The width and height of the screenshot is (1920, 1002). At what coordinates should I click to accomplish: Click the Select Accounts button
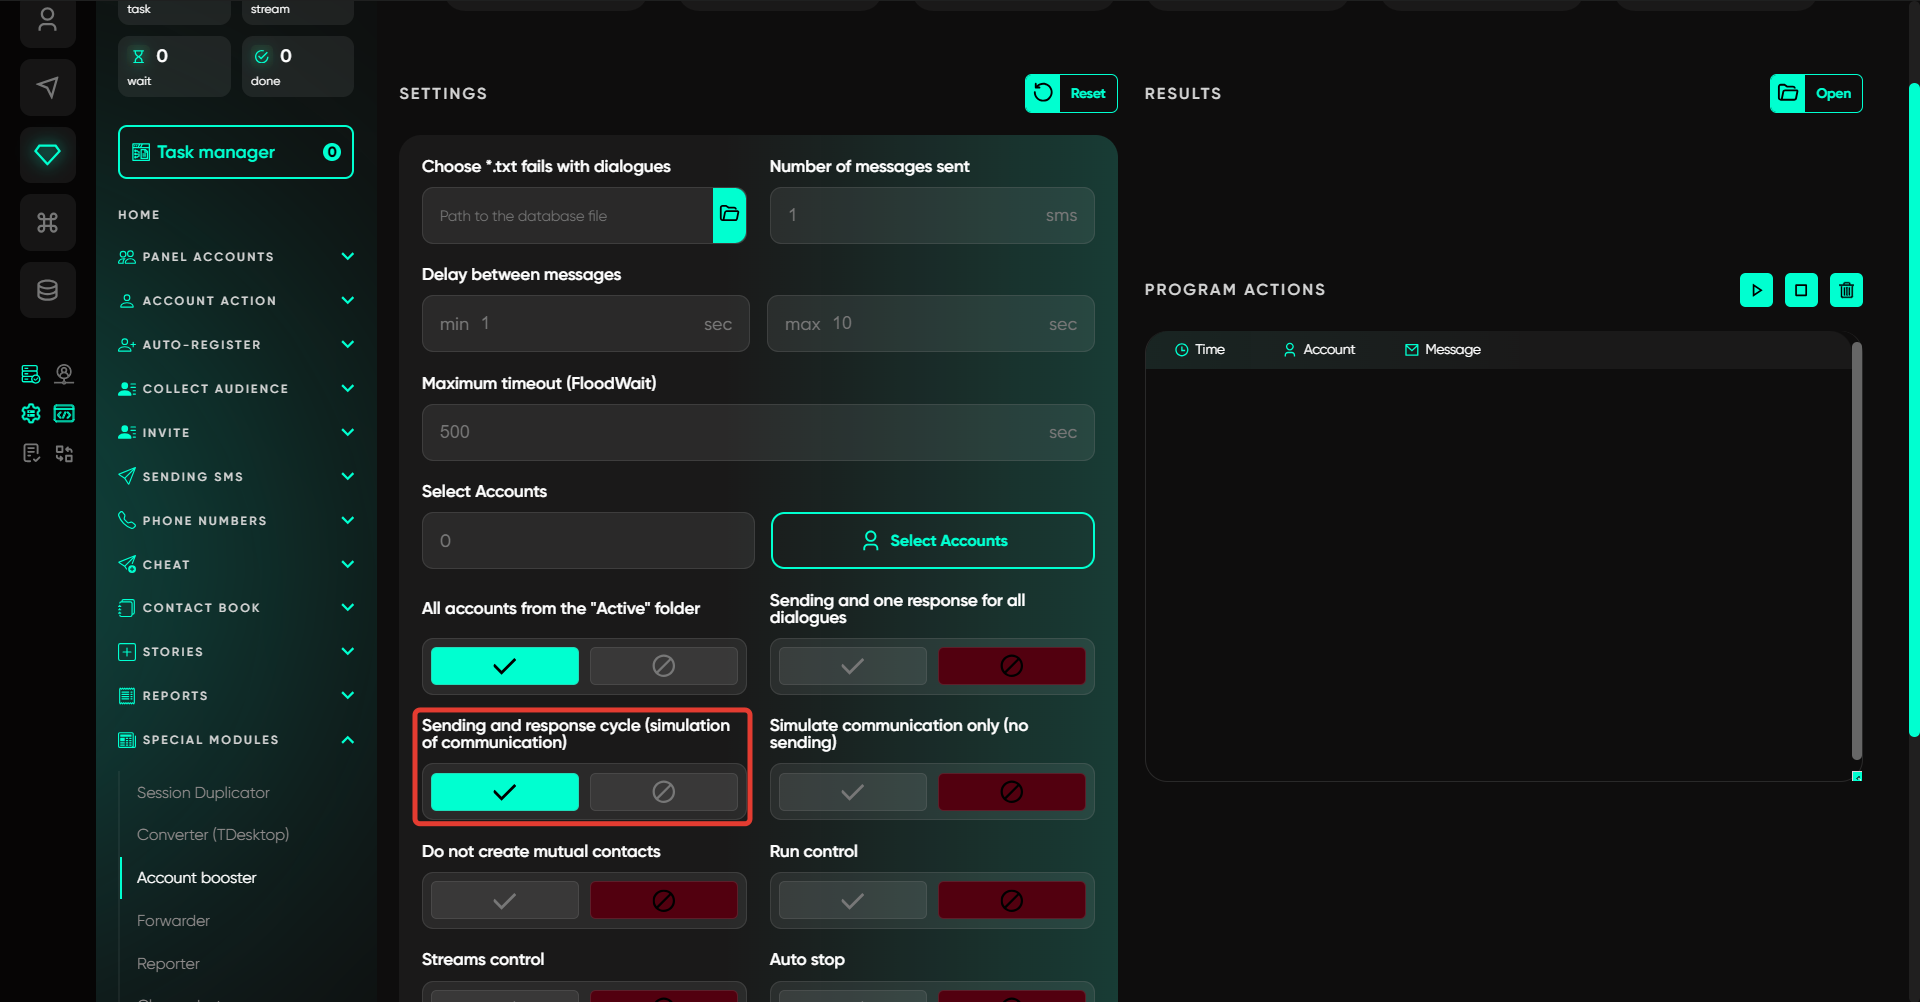(x=932, y=541)
